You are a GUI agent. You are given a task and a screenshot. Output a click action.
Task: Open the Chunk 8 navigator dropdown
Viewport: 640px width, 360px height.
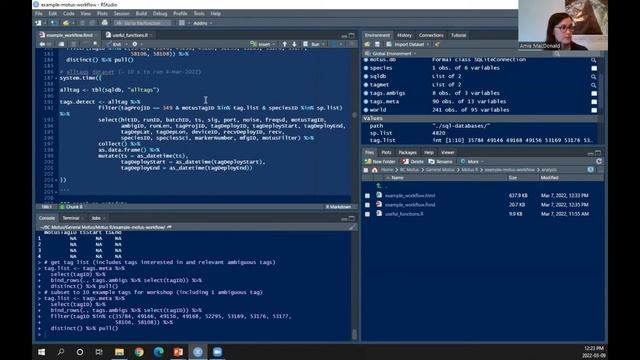point(73,207)
